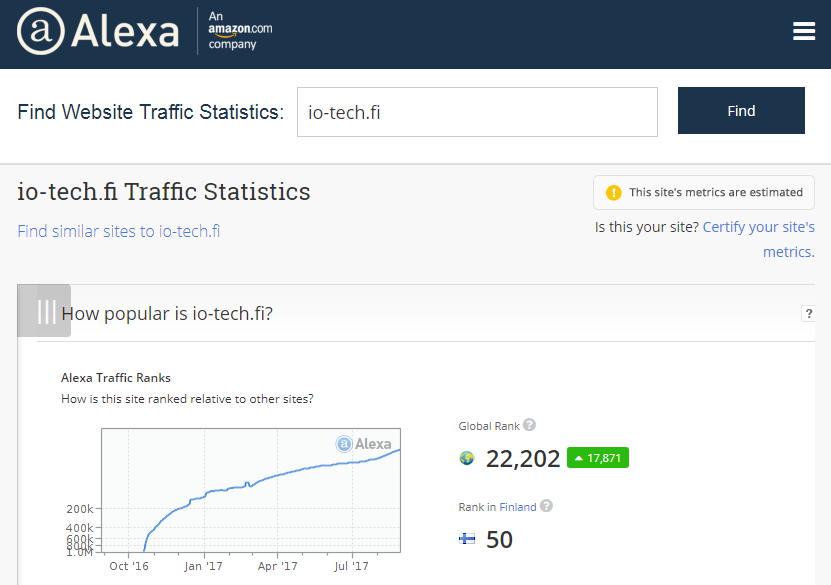The image size is (831, 585).
Task: Click the green 17,871 rank change badge
Action: click(x=598, y=458)
